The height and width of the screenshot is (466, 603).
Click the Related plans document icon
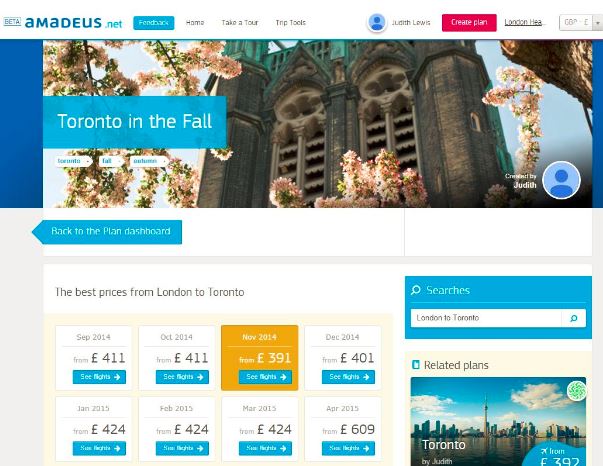pyautogui.click(x=415, y=364)
